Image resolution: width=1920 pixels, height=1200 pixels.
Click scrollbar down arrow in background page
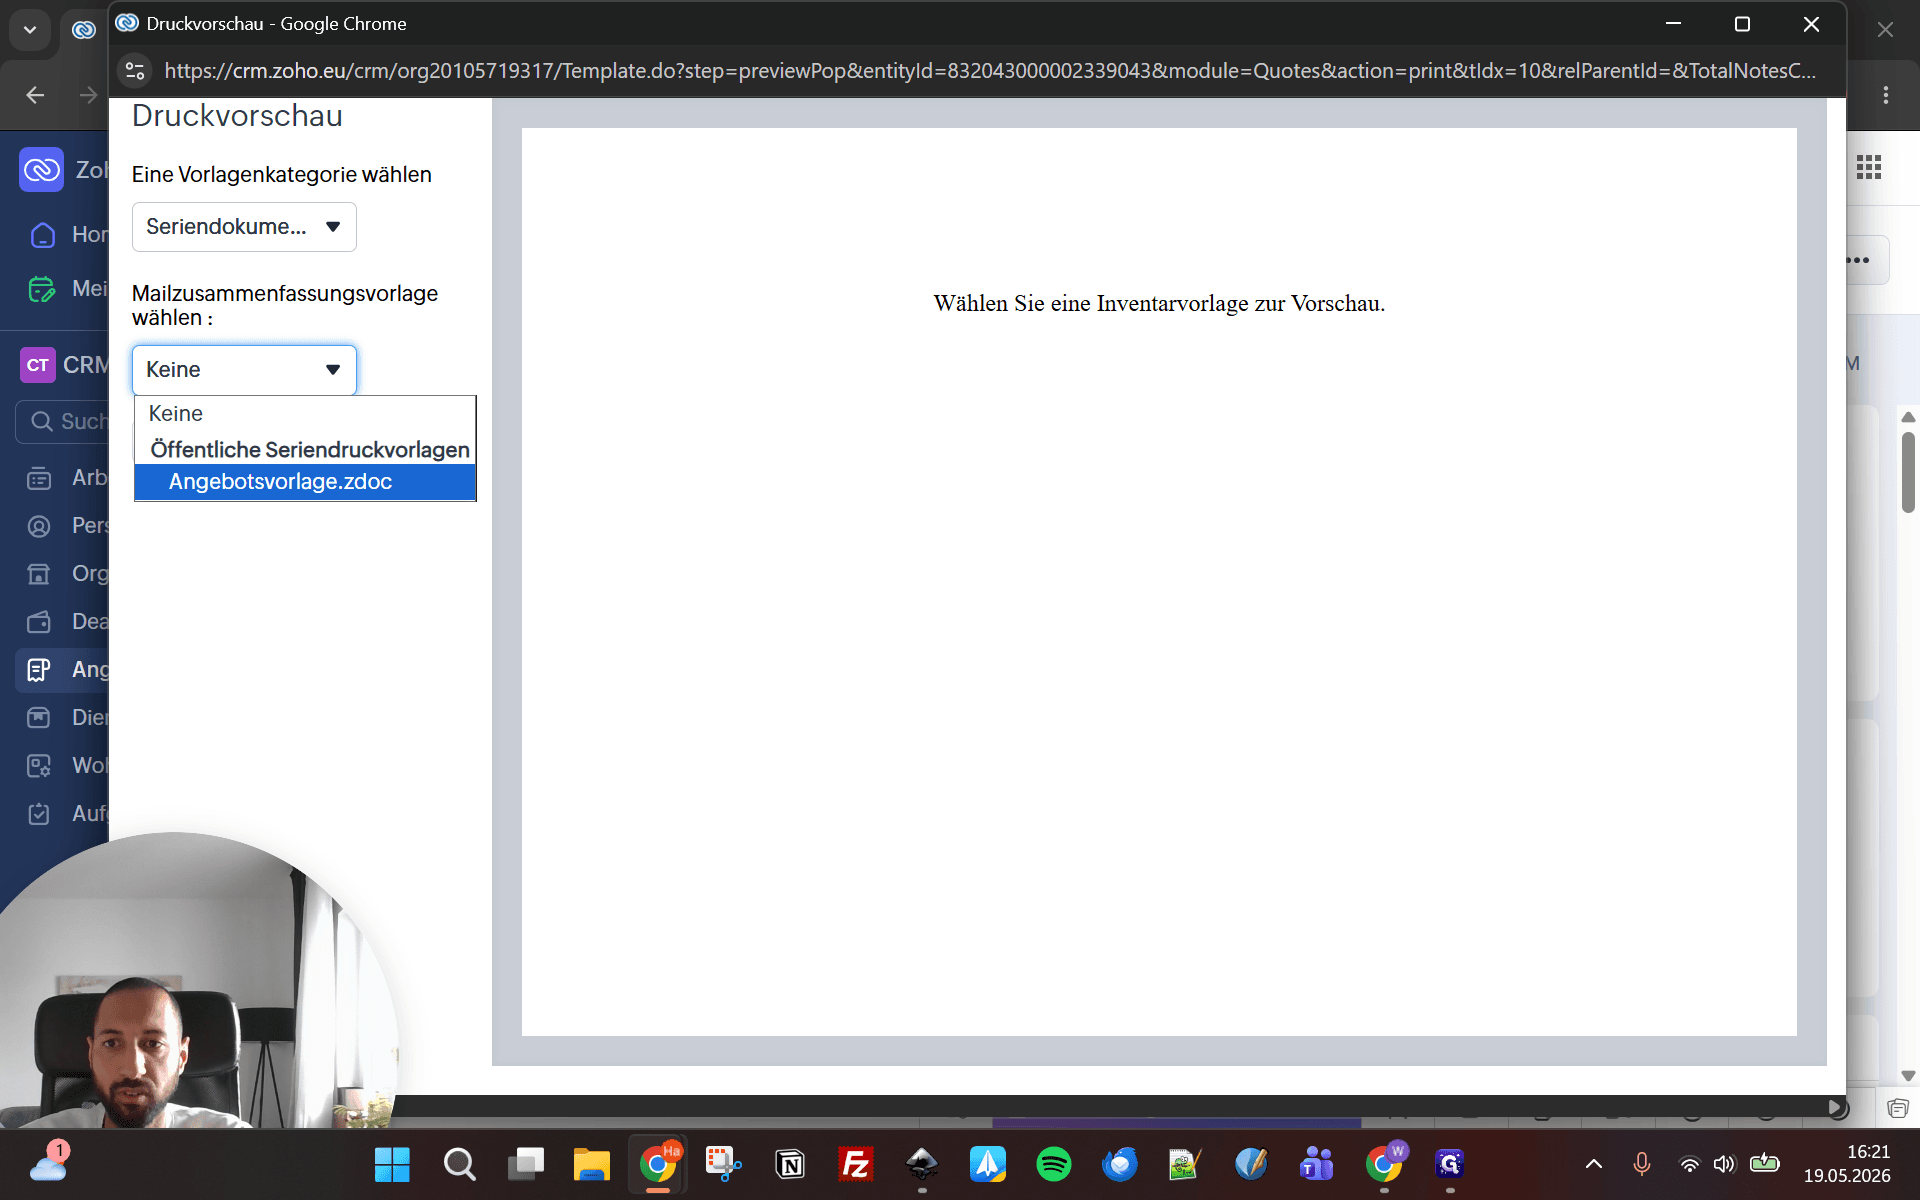[1908, 1076]
